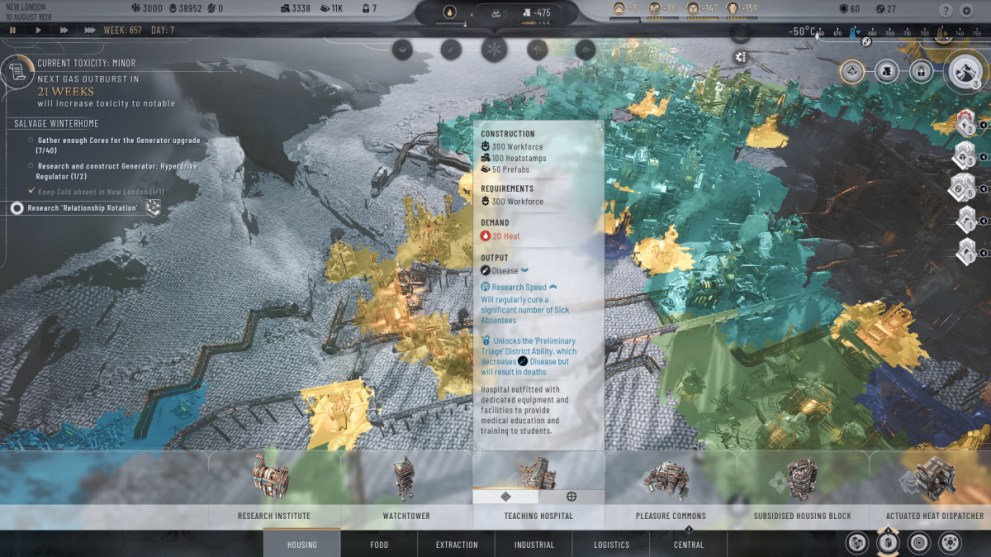Viewport: 991px width, 557px height.
Task: Toggle the Keep Cold absent objective checkbox
Action: [31, 190]
